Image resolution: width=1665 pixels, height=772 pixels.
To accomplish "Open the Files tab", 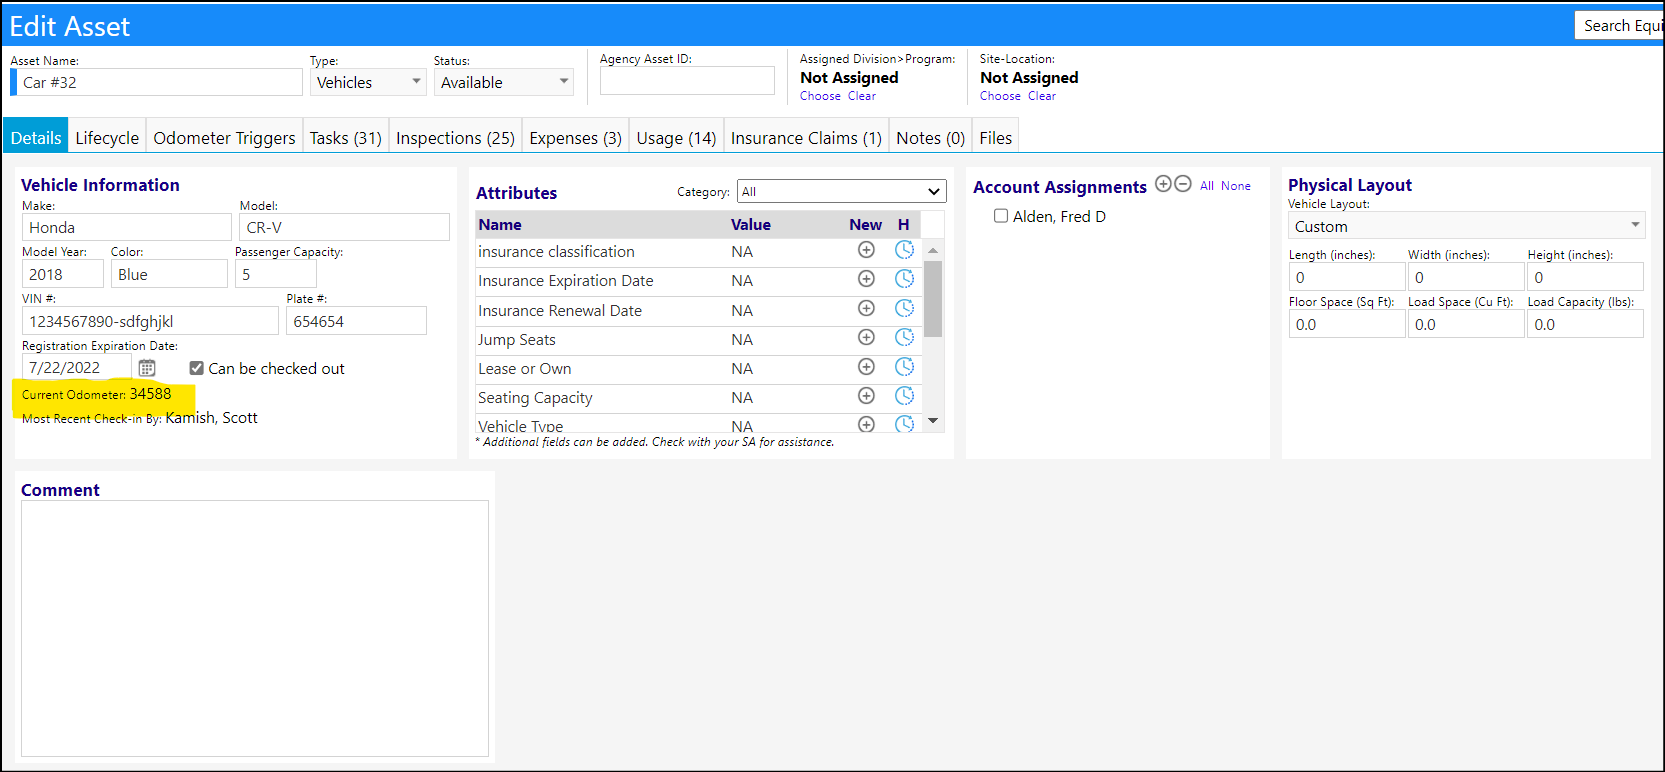I will 996,138.
